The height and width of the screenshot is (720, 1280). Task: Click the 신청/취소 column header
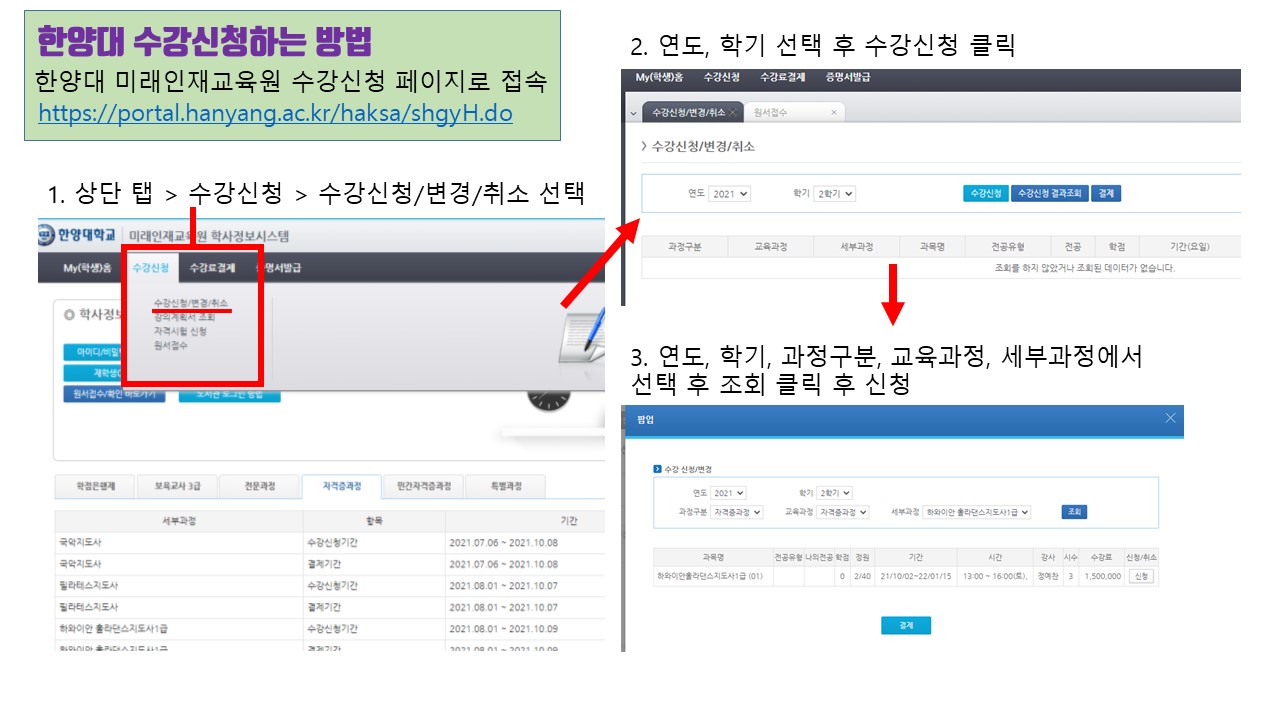(1141, 556)
